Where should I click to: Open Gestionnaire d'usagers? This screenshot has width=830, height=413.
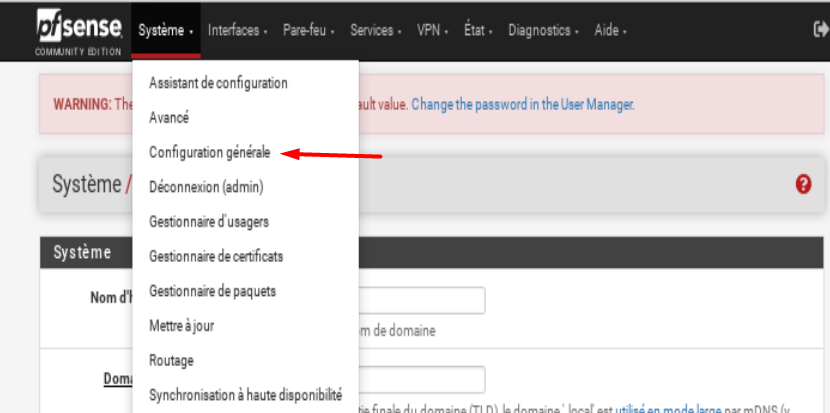pyautogui.click(x=208, y=221)
